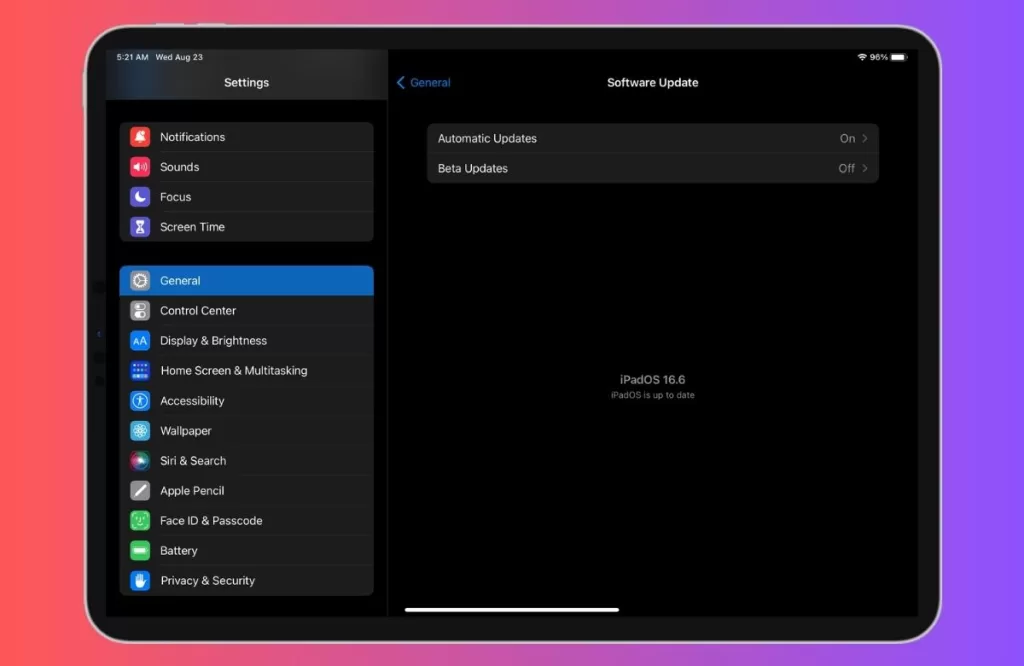Tap the Face ID & Passcode face icon
Screen dimensions: 1024x666
(140, 521)
